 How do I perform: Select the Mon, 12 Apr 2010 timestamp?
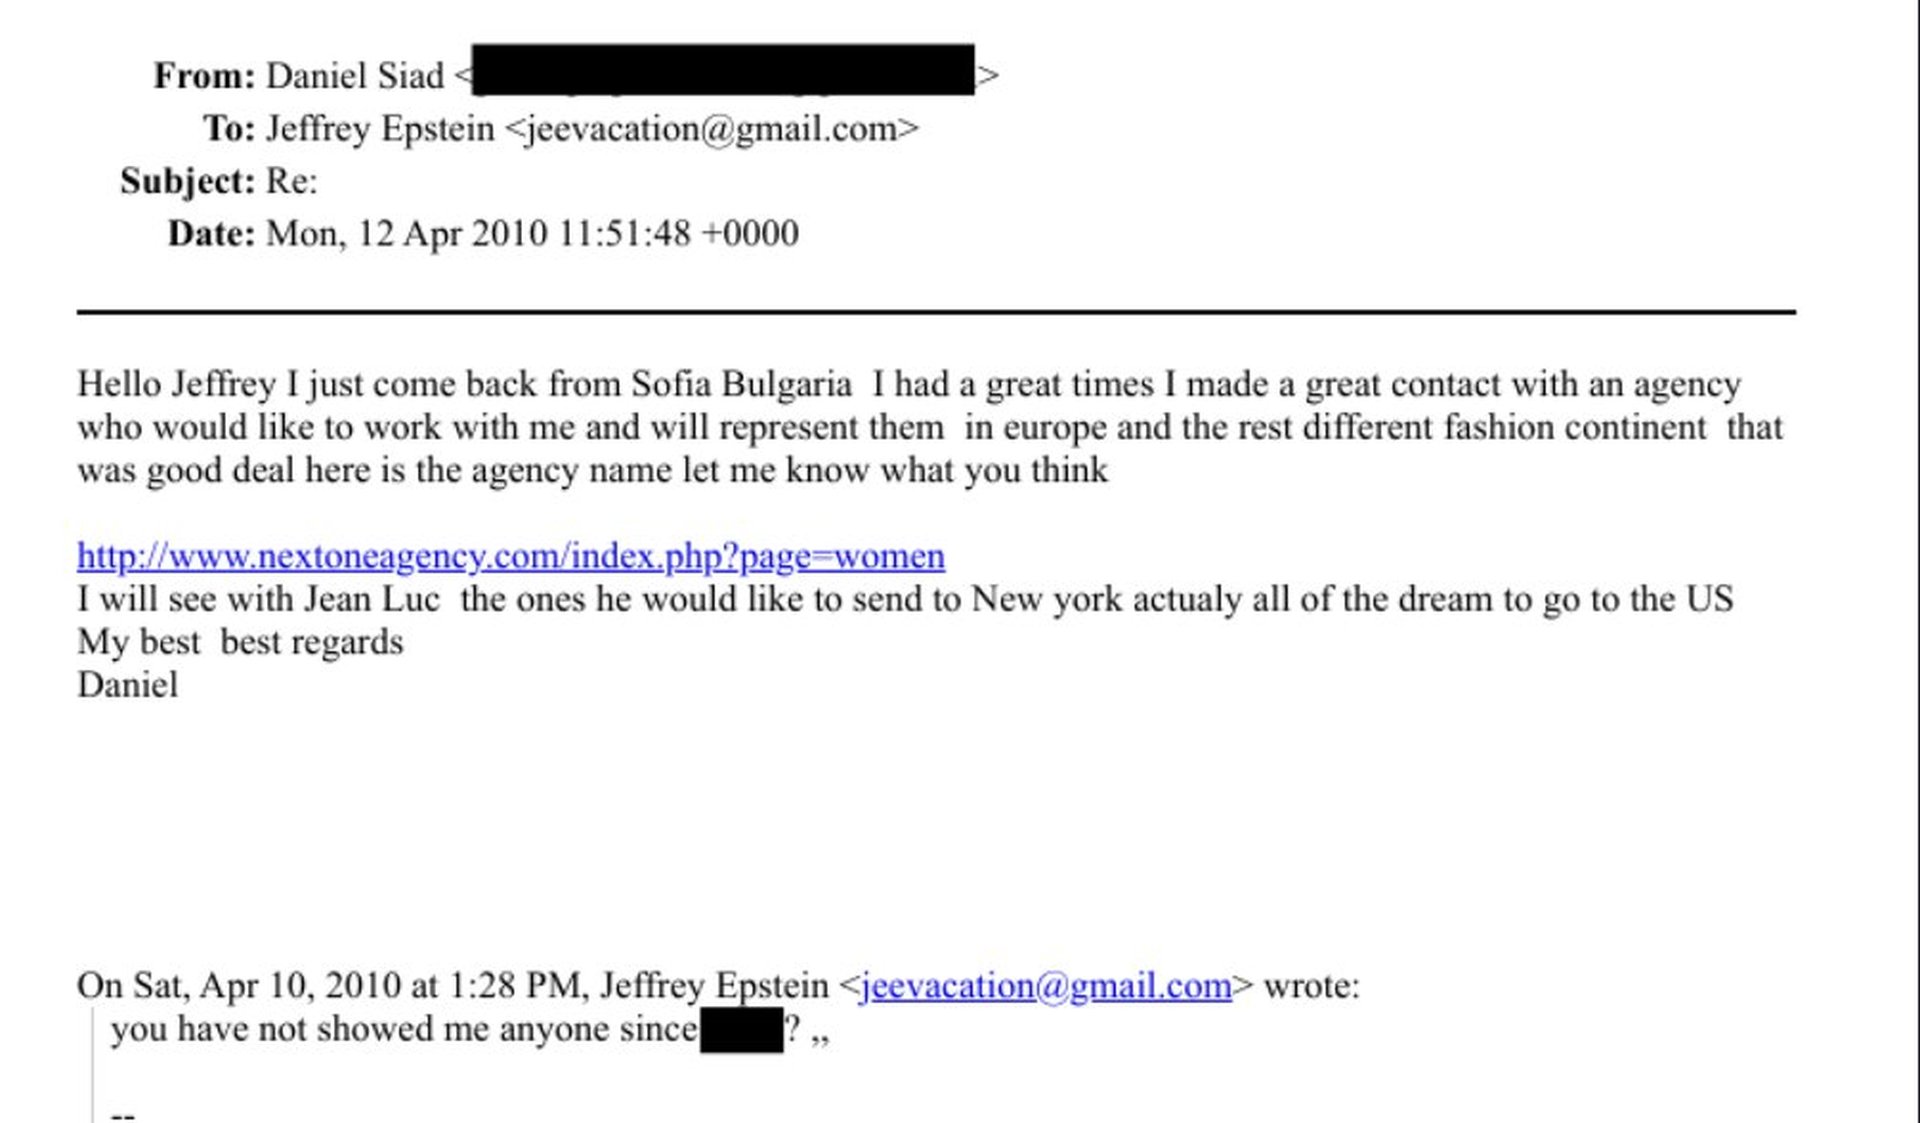click(x=532, y=234)
